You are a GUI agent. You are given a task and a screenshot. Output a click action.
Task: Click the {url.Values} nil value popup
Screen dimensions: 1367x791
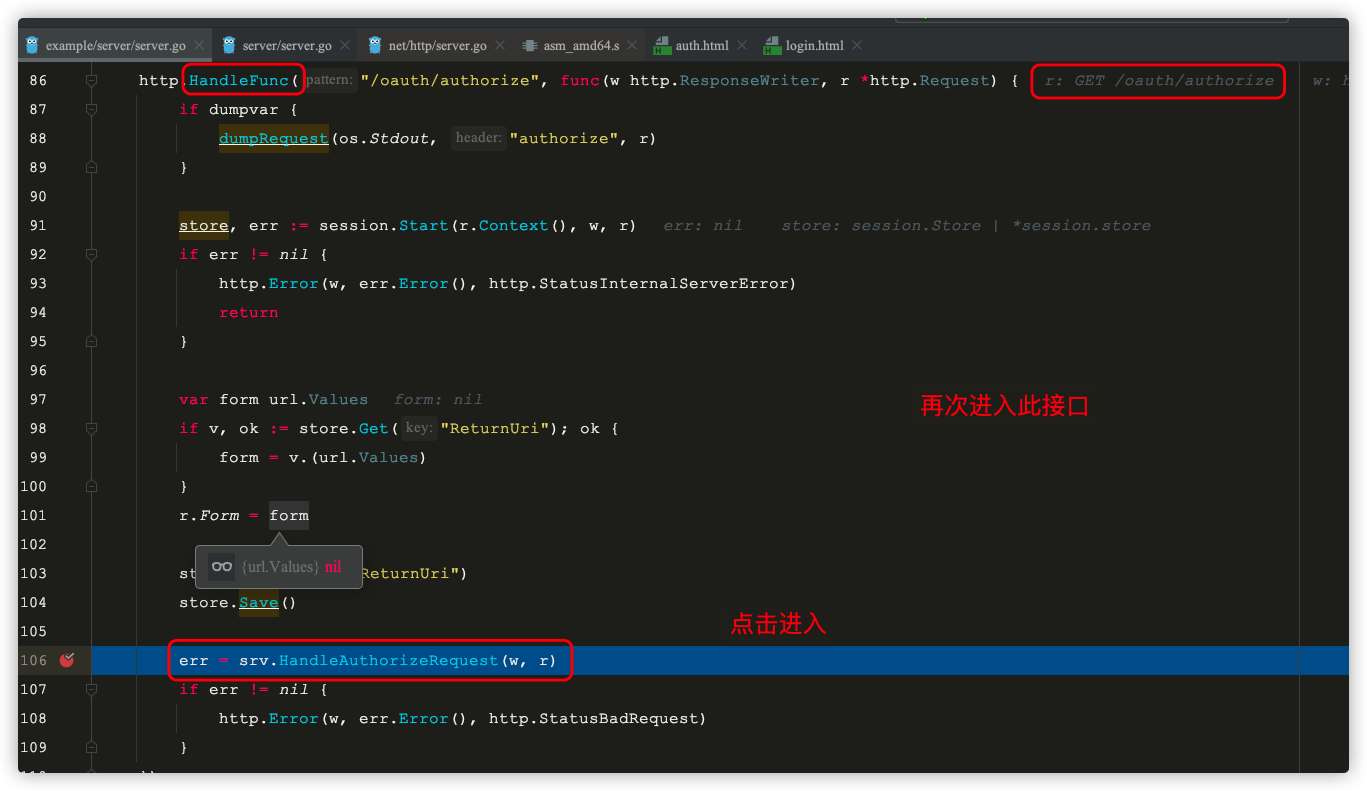click(278, 567)
